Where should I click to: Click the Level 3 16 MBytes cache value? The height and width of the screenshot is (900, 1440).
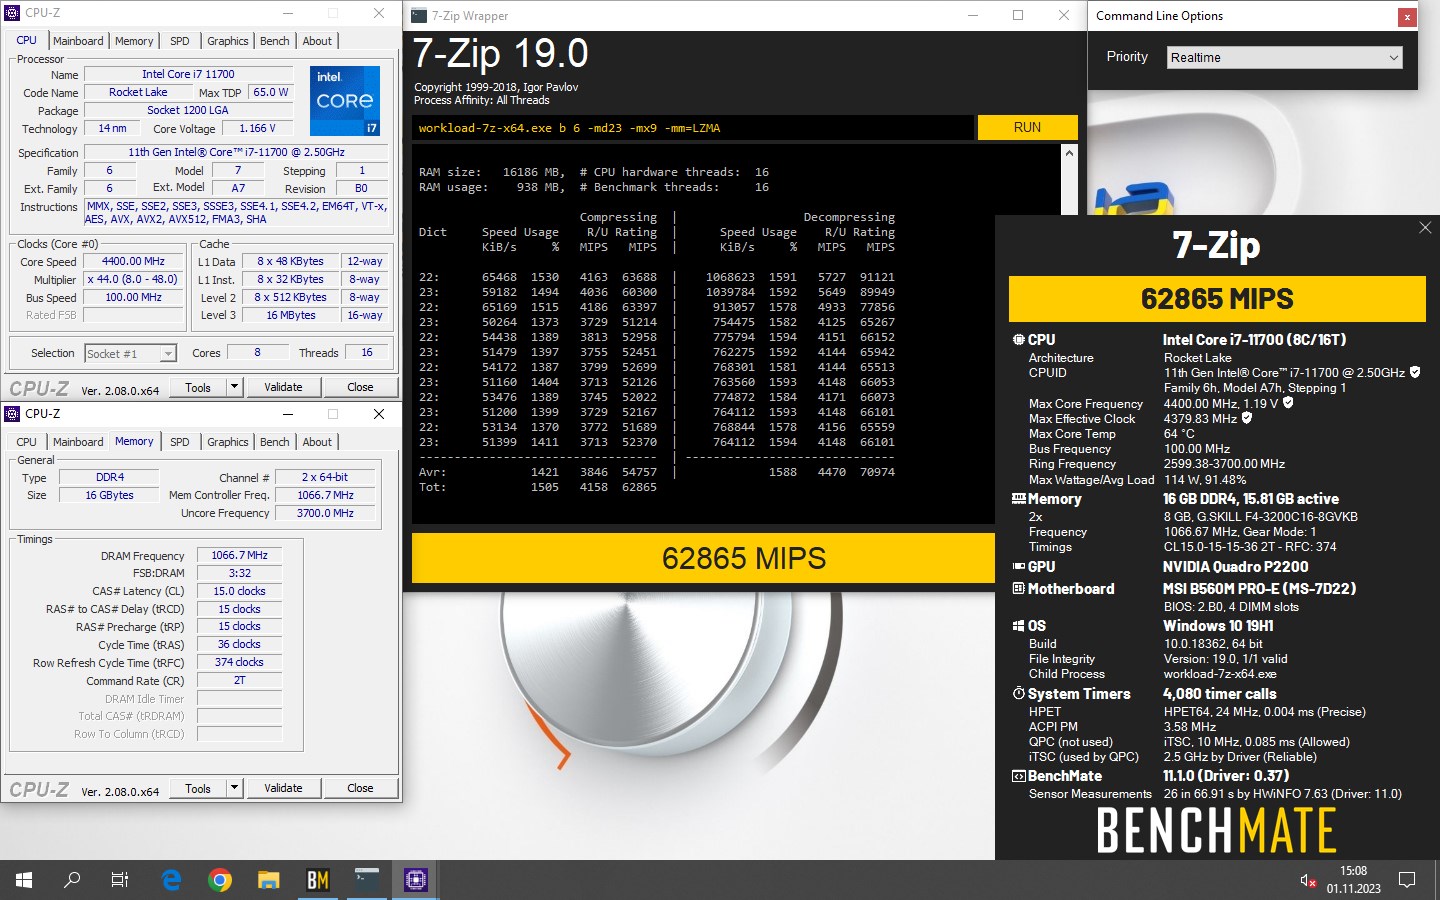click(291, 315)
